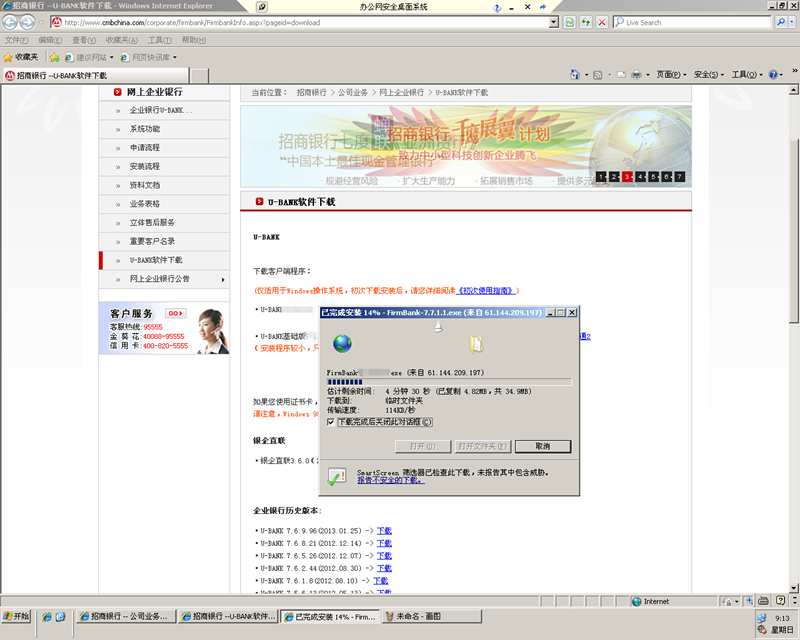Open the recent pages dropdown arrow

tap(41, 22)
